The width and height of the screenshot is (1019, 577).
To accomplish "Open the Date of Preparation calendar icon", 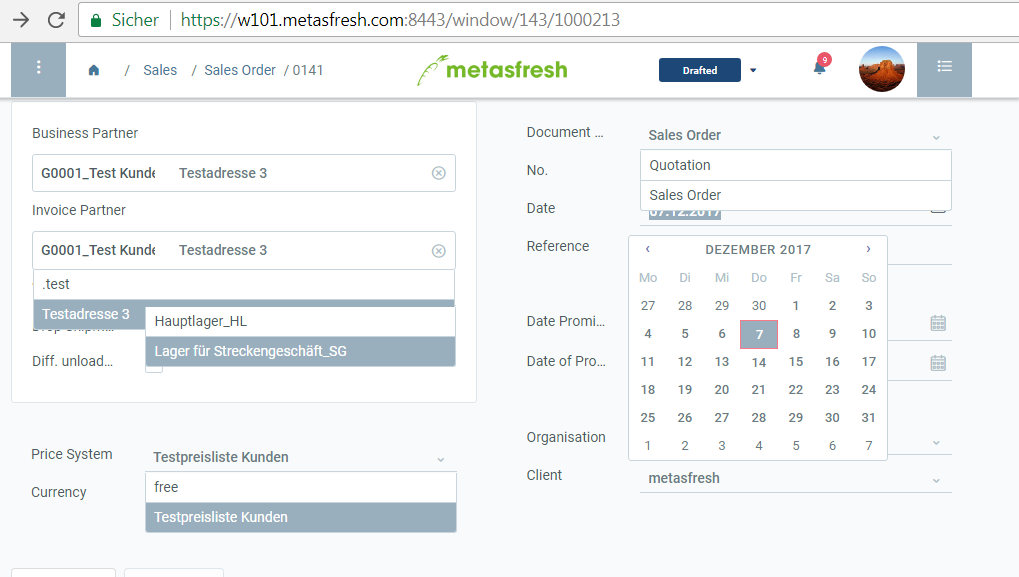I will (938, 363).
